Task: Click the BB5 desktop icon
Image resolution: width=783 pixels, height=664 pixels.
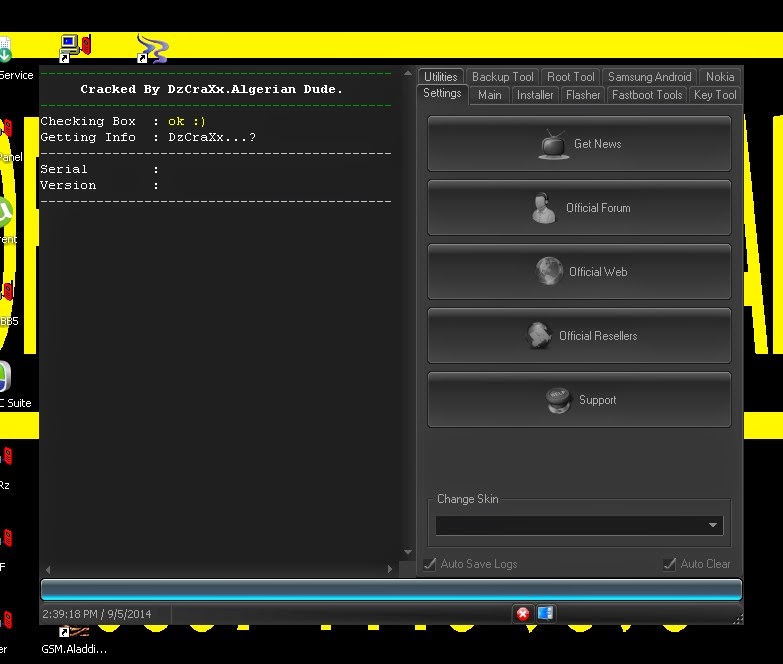Action: 9,305
